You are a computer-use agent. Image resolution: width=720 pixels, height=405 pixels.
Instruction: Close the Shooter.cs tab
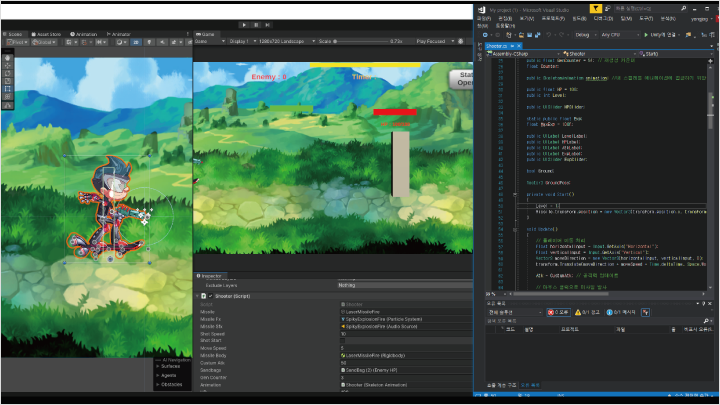pos(519,46)
